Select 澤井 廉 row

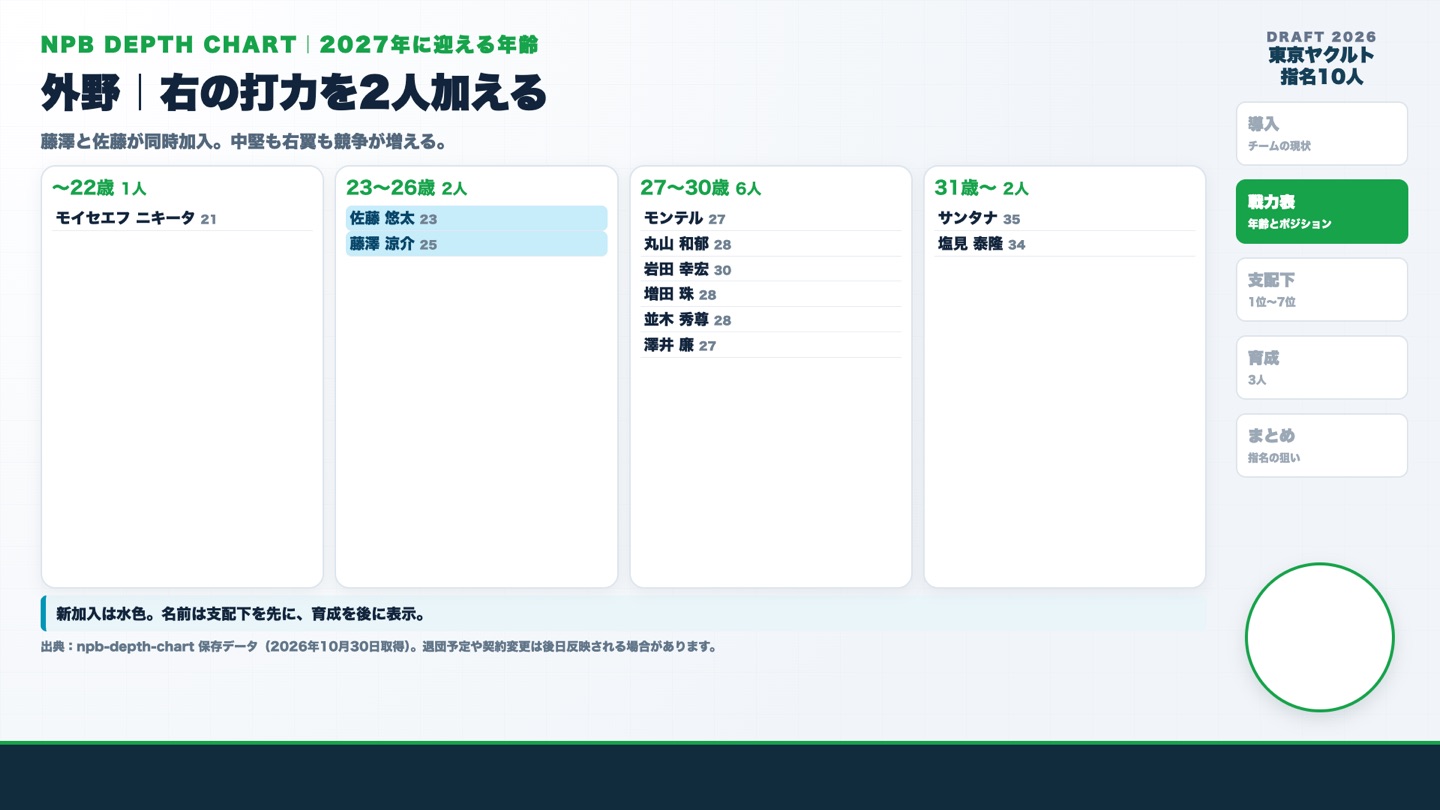pos(770,345)
